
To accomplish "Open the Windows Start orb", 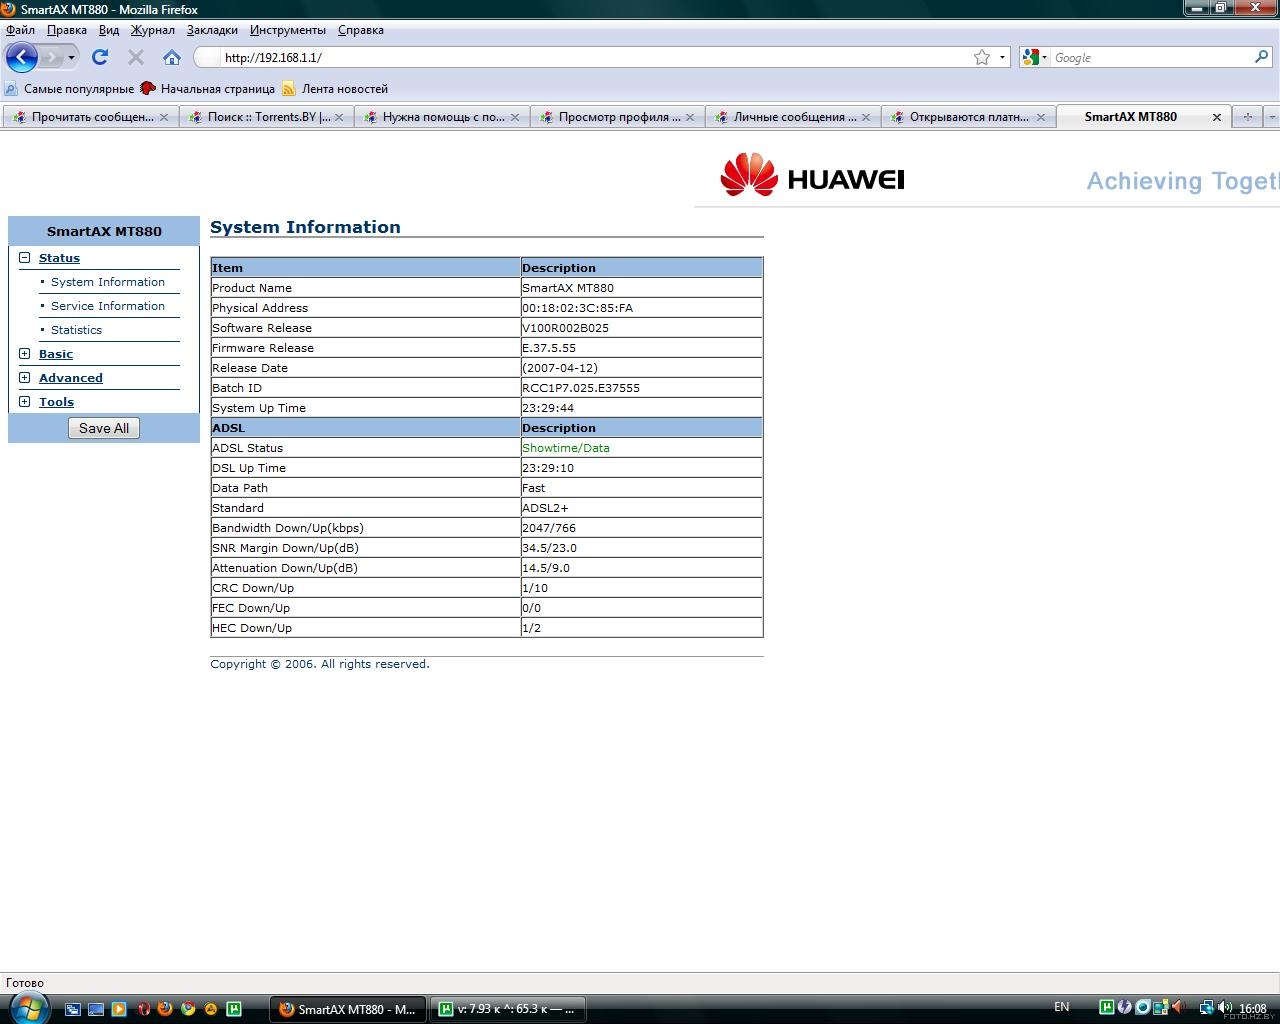I will [x=27, y=1008].
